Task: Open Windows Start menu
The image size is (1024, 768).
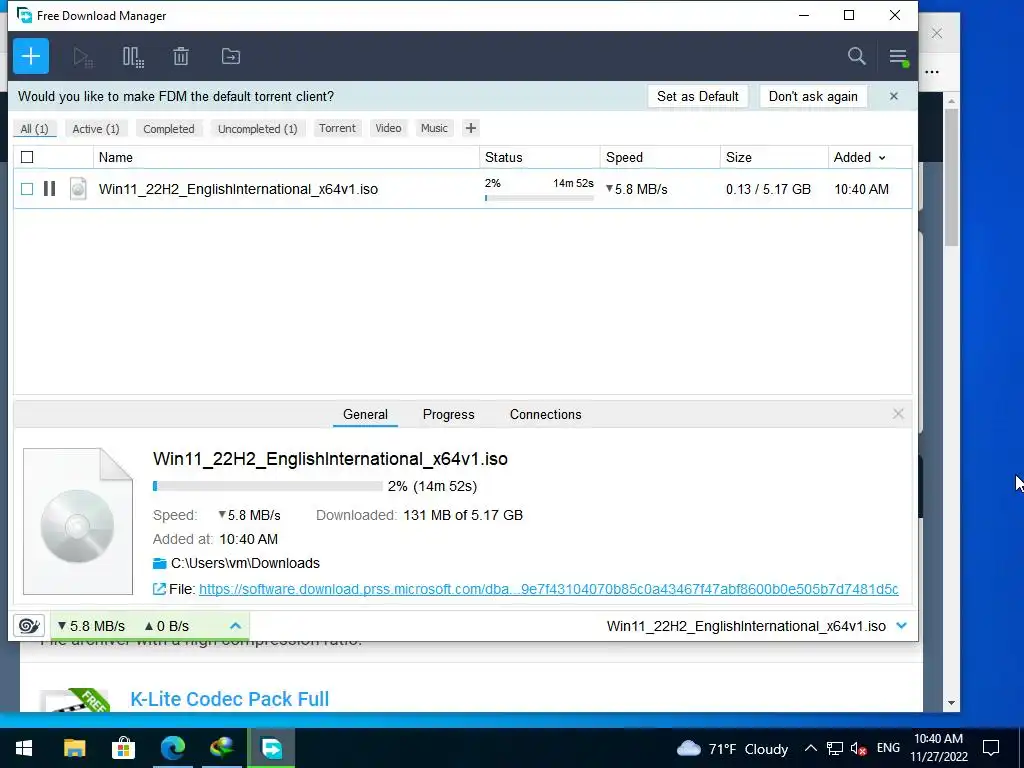Action: tap(24, 748)
